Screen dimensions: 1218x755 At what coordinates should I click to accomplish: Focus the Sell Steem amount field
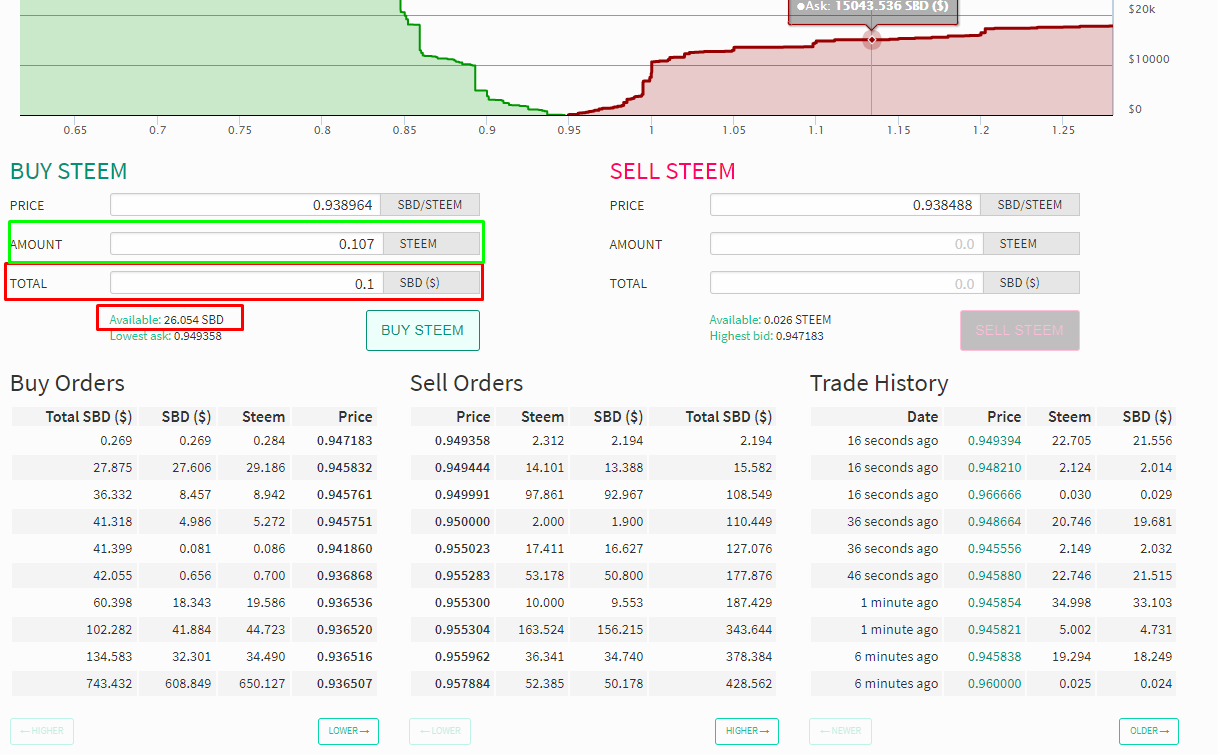[846, 244]
